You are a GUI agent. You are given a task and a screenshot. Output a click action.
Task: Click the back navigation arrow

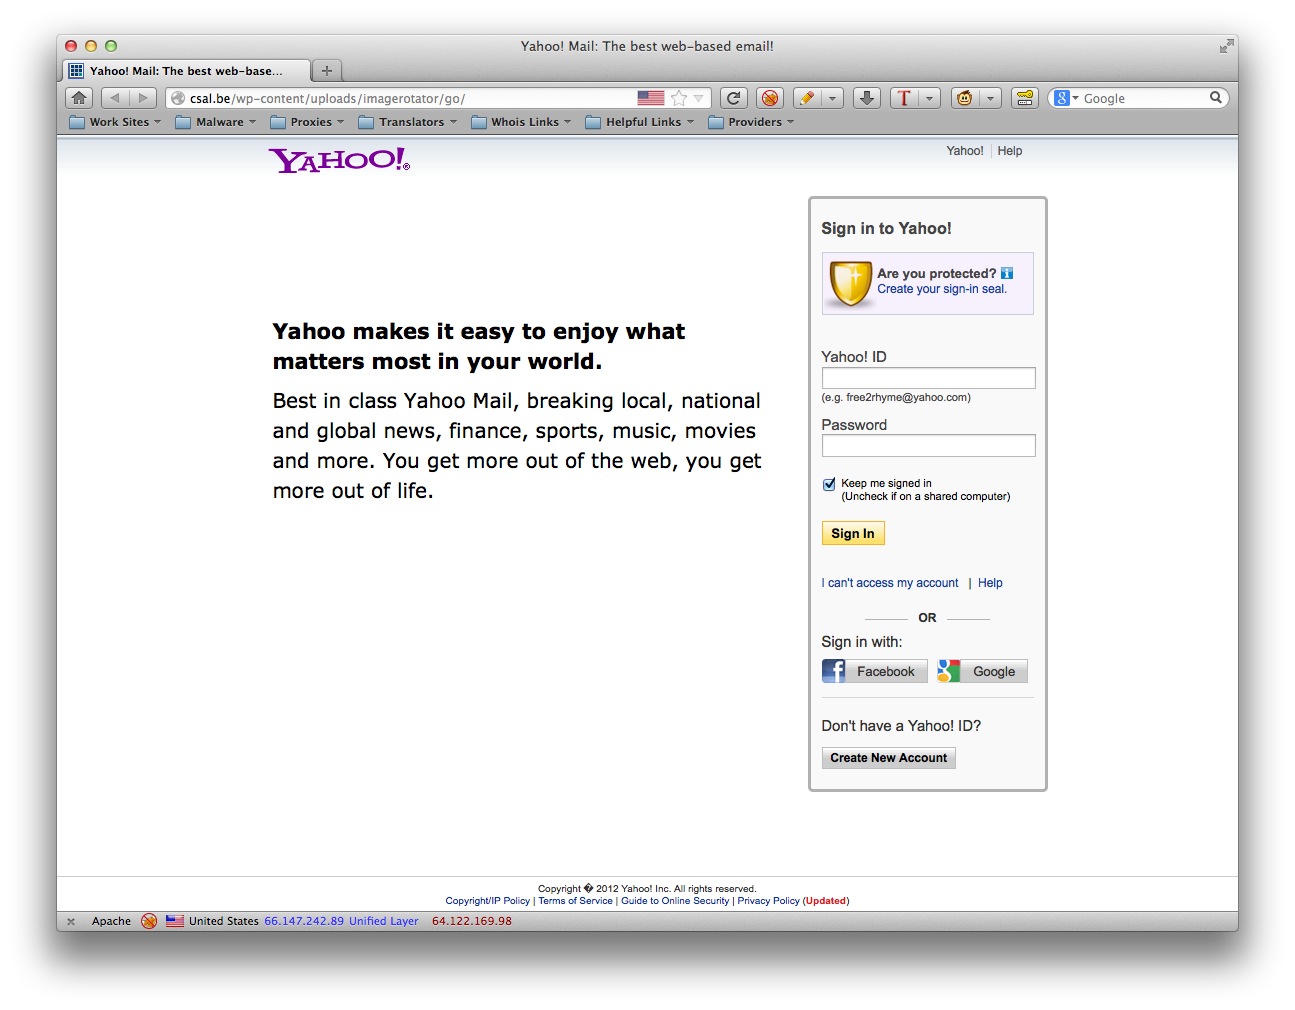click(x=114, y=98)
